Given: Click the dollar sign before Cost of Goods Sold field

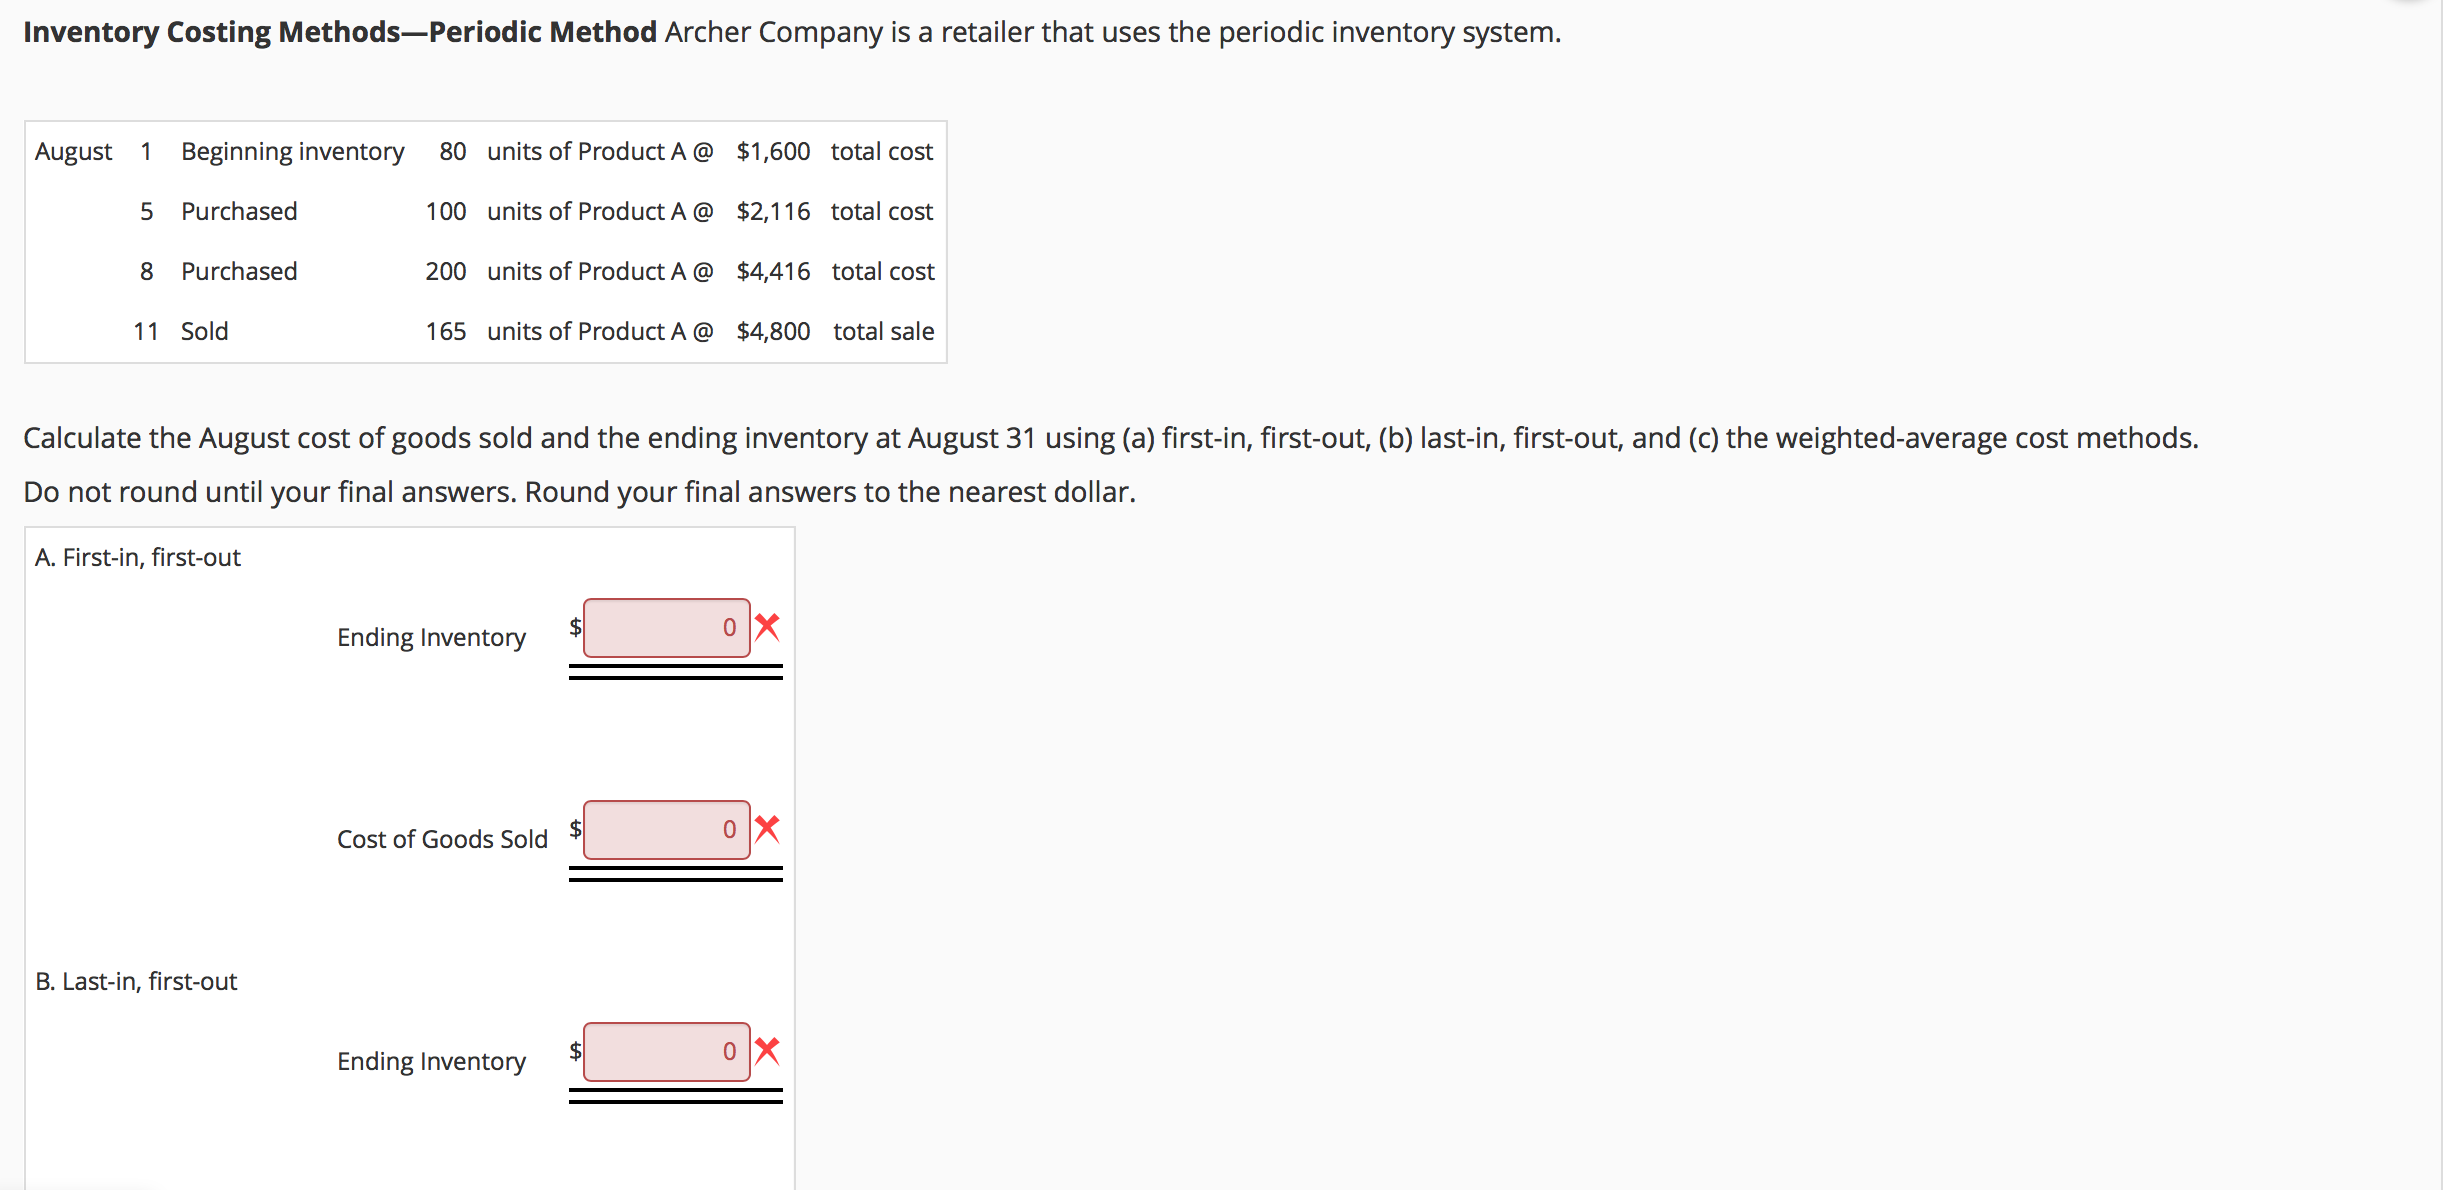Looking at the screenshot, I should pyautogui.click(x=574, y=828).
